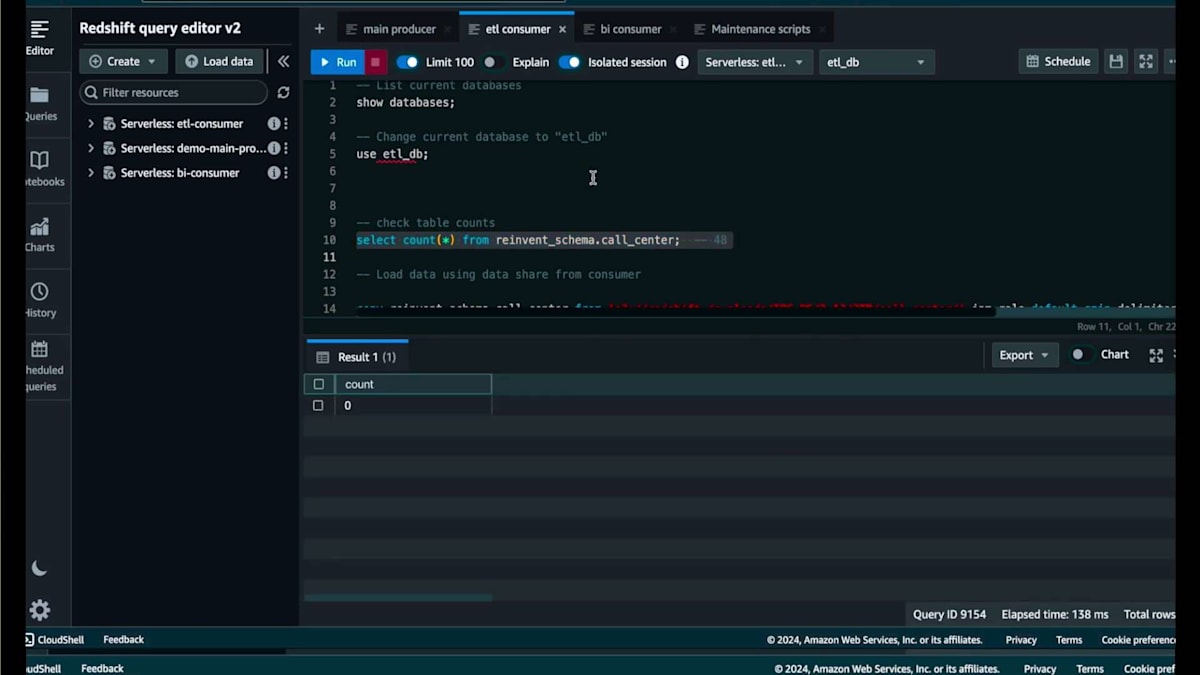Select the Result 1 tab
The image size is (1200, 675).
click(357, 357)
